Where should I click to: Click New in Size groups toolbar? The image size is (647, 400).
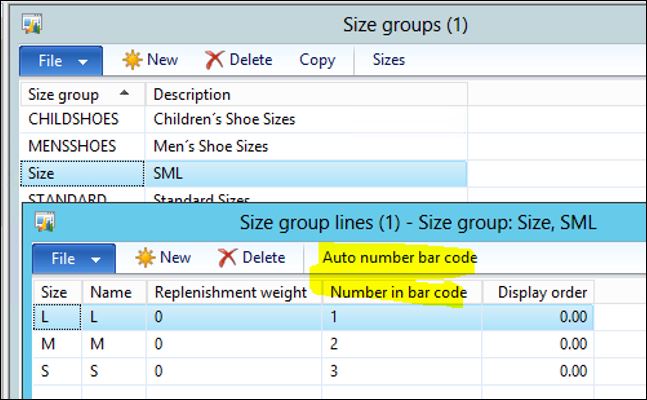coord(150,60)
